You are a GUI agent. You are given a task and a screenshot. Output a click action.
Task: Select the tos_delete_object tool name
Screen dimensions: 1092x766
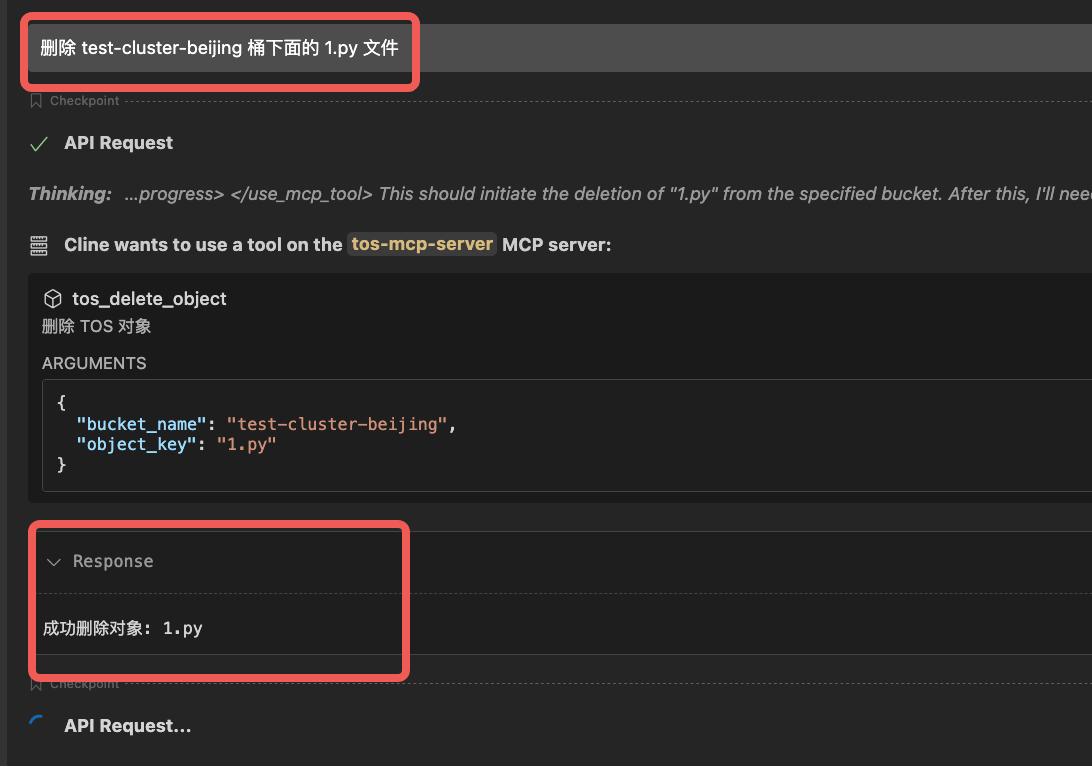click(x=149, y=299)
